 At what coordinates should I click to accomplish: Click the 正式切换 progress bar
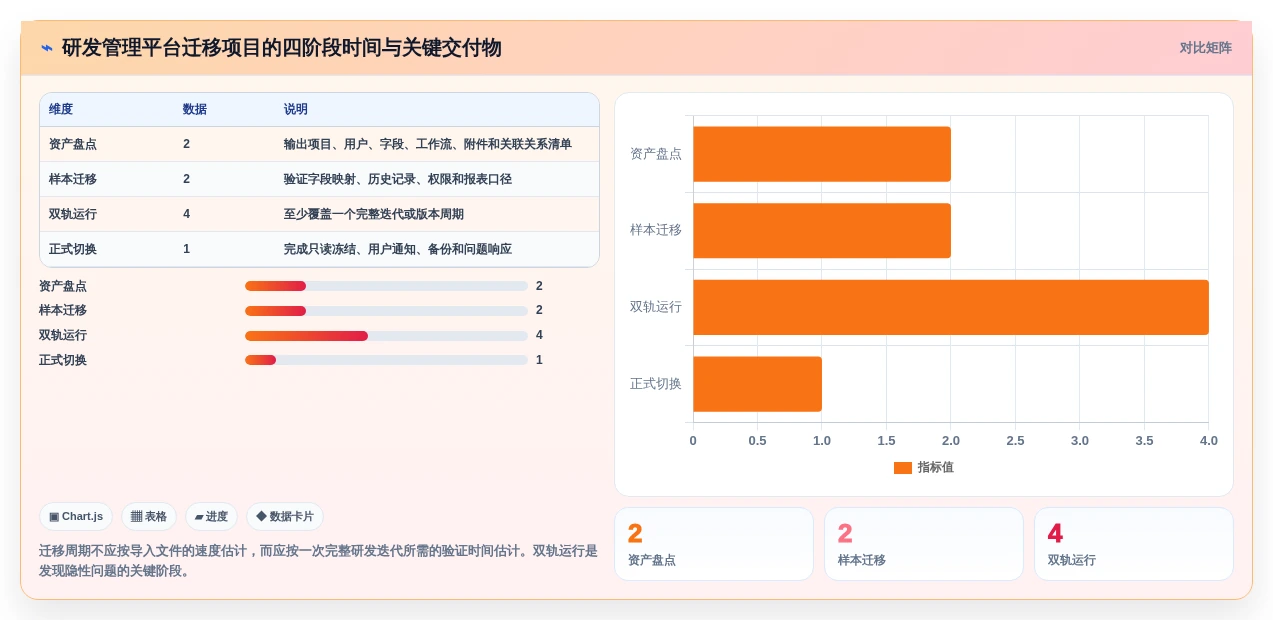386,360
